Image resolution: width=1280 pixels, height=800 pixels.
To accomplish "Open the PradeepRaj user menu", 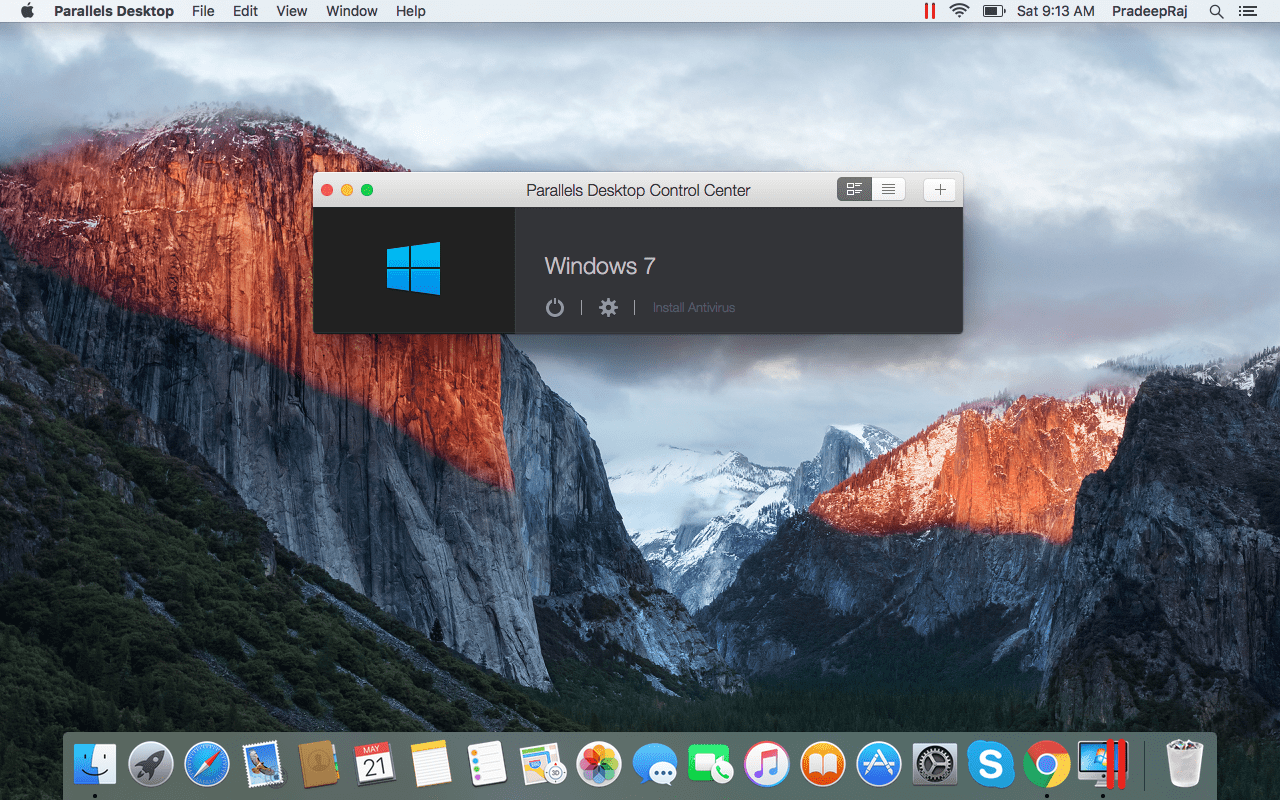I will click(x=1150, y=11).
